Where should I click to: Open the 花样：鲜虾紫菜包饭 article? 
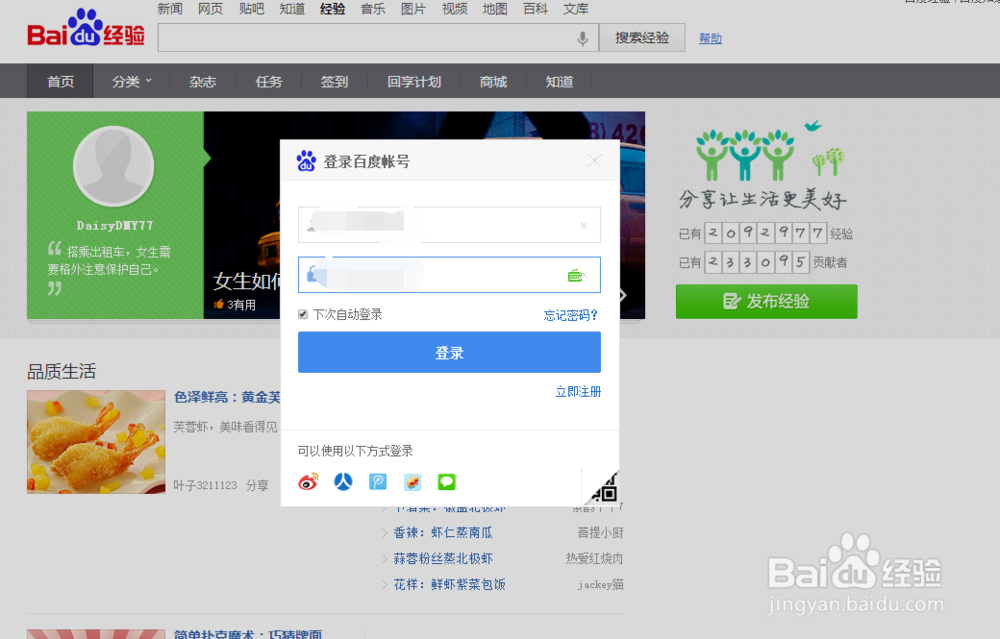(x=450, y=584)
